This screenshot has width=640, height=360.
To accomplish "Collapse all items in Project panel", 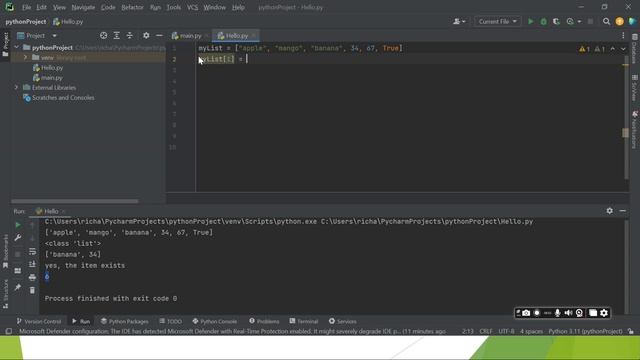I will pyautogui.click(x=130, y=36).
